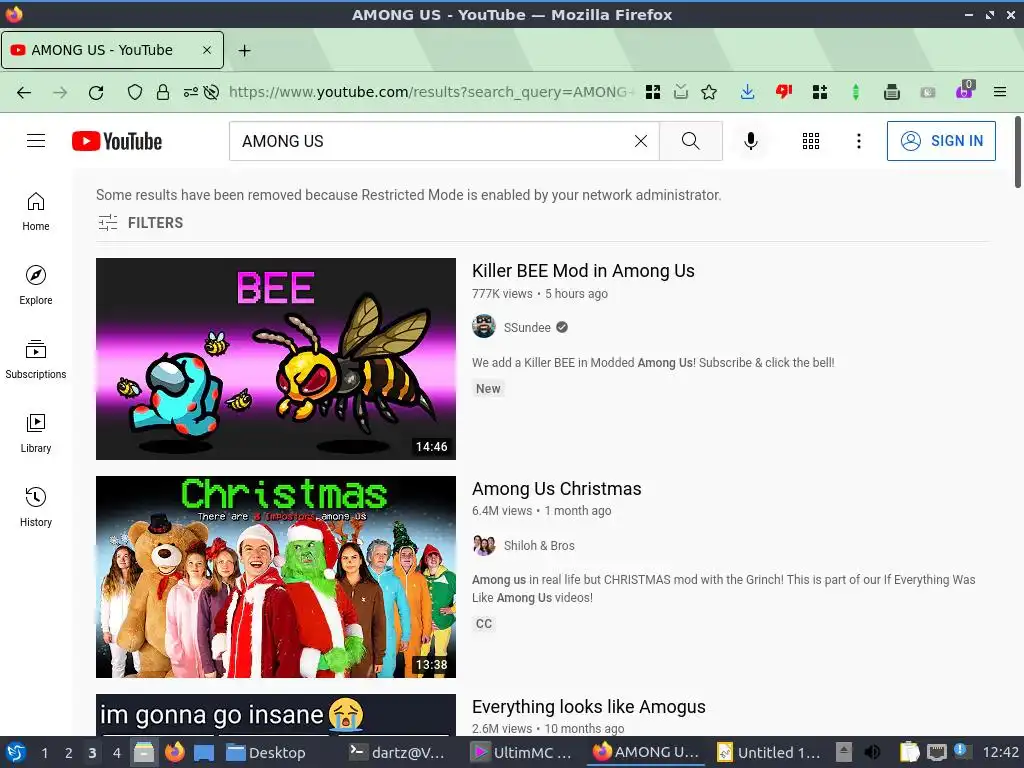Switch to the dartz@V... terminal window
This screenshot has width=1024, height=768.
click(x=396, y=752)
